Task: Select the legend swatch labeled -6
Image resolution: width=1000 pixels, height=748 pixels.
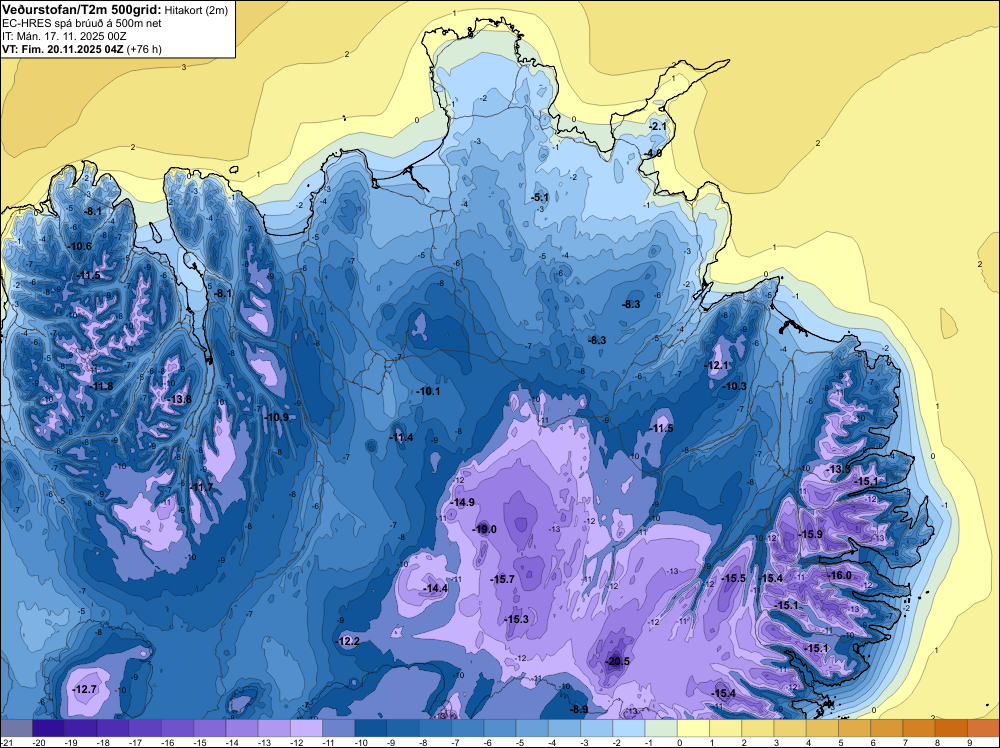Action: point(500,728)
